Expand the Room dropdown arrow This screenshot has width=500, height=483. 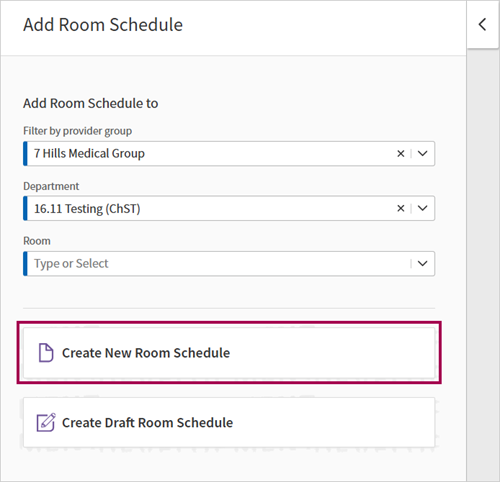(x=423, y=264)
